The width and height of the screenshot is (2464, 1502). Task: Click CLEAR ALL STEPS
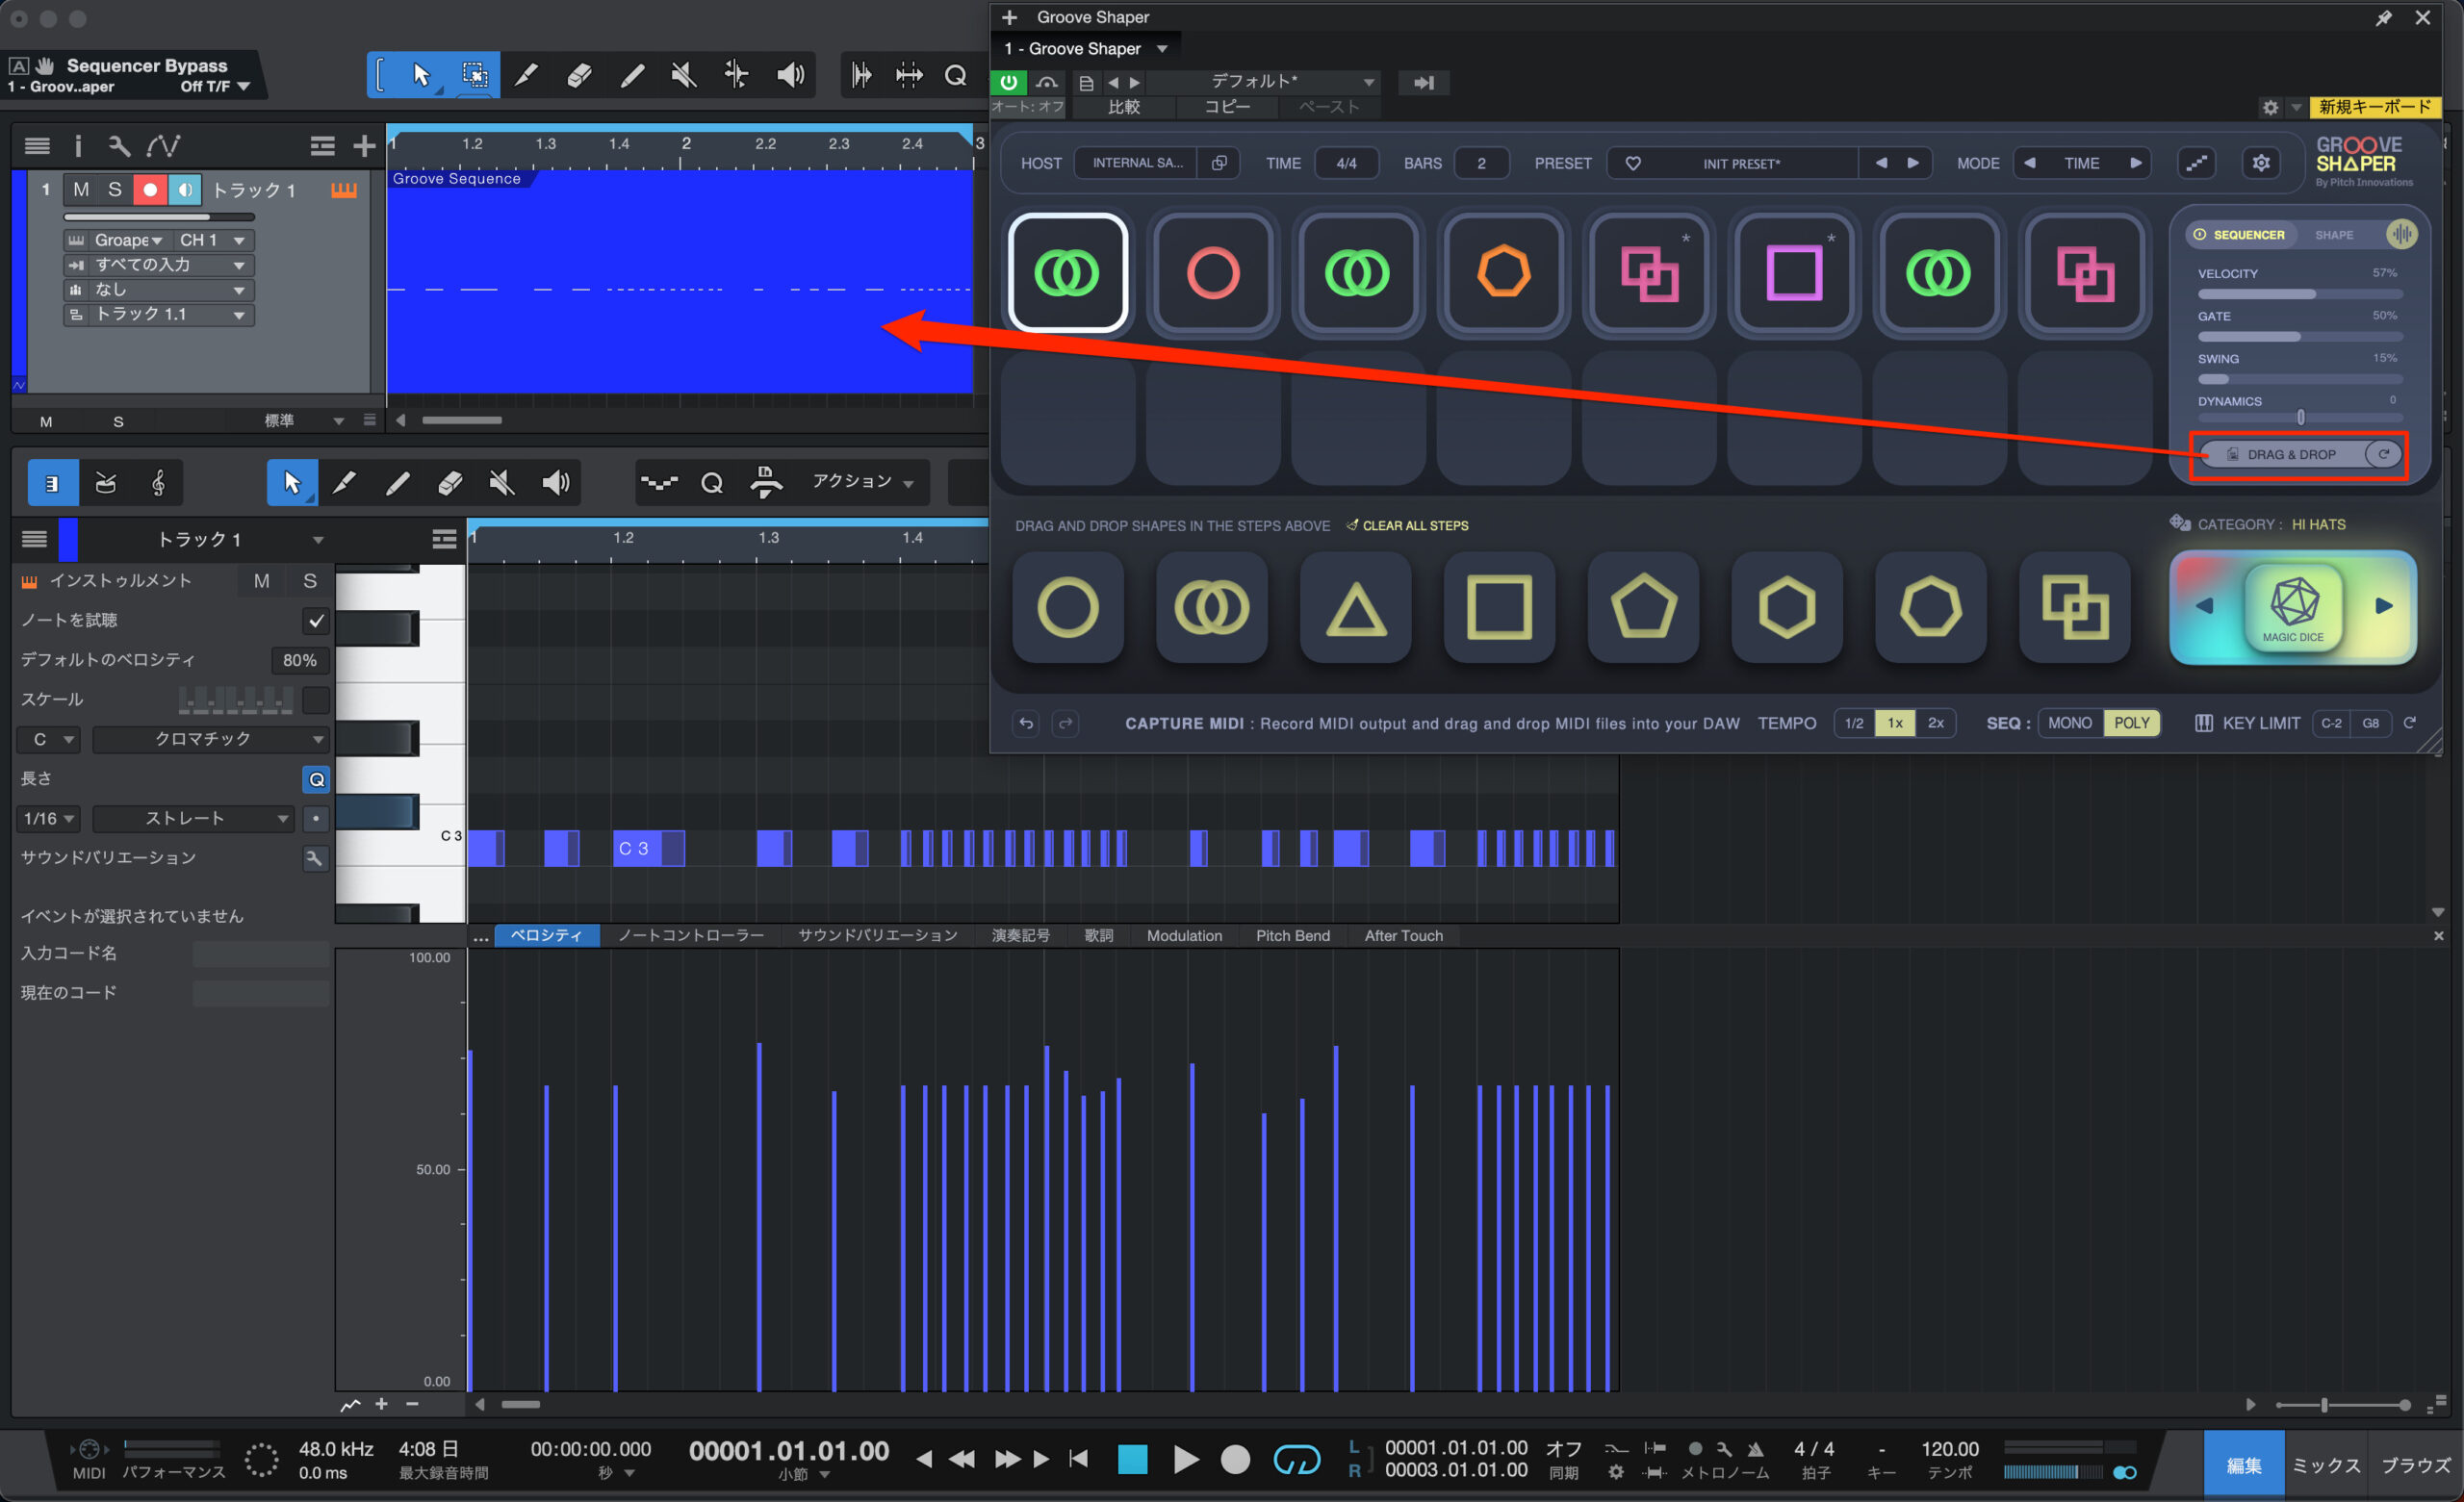pos(1414,525)
